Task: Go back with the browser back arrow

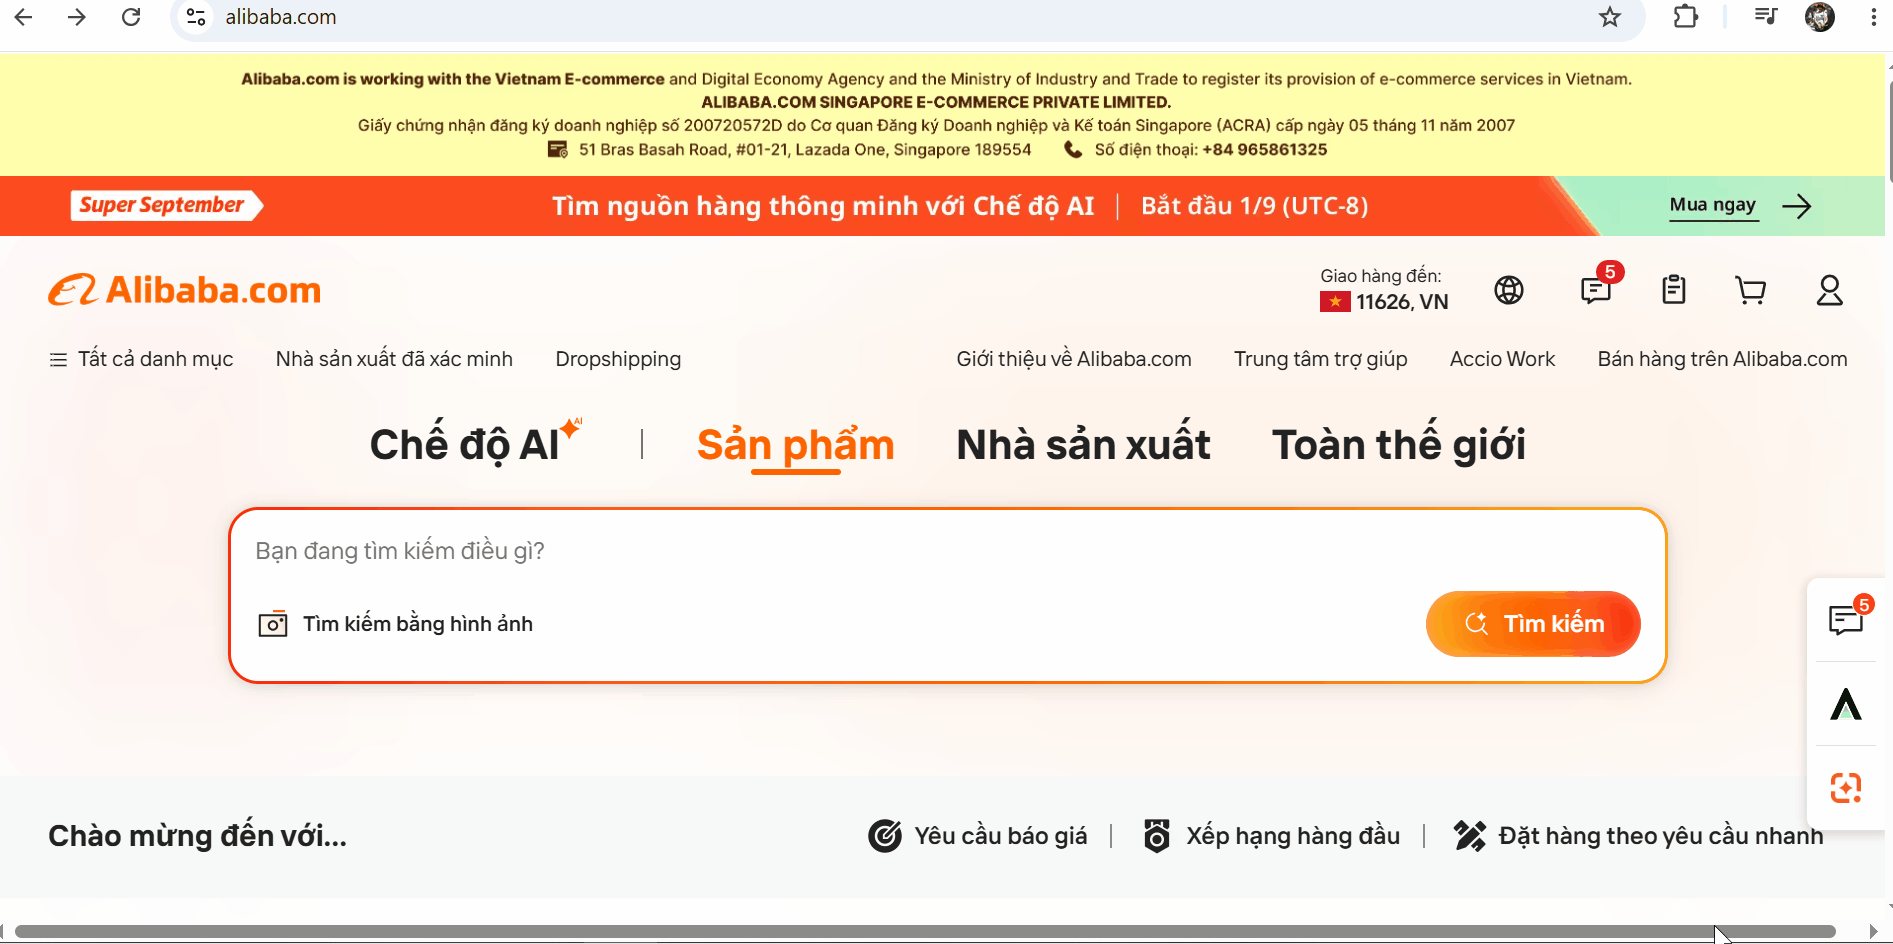Action: [24, 17]
